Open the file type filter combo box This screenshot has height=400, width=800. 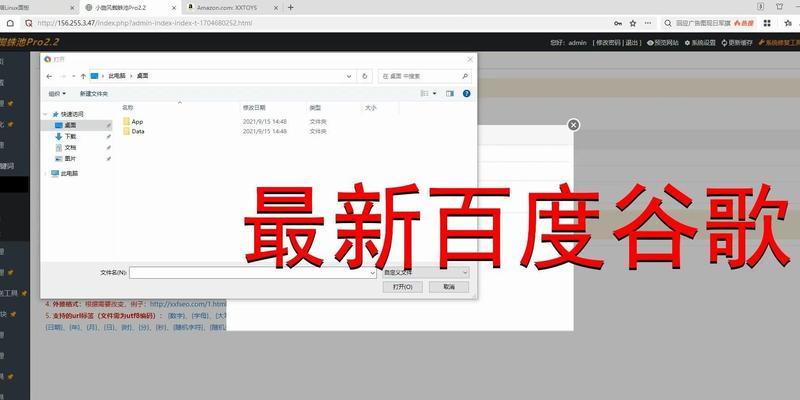[x=425, y=273]
